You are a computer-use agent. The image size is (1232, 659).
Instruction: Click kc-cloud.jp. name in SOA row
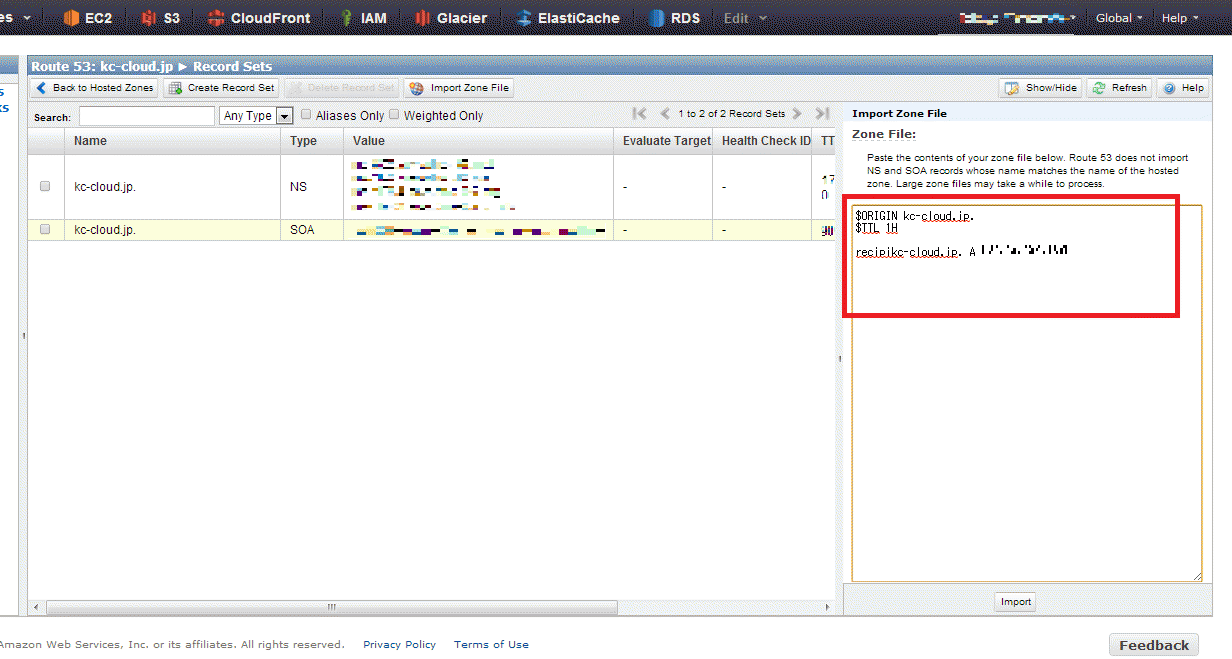pyautogui.click(x=105, y=230)
